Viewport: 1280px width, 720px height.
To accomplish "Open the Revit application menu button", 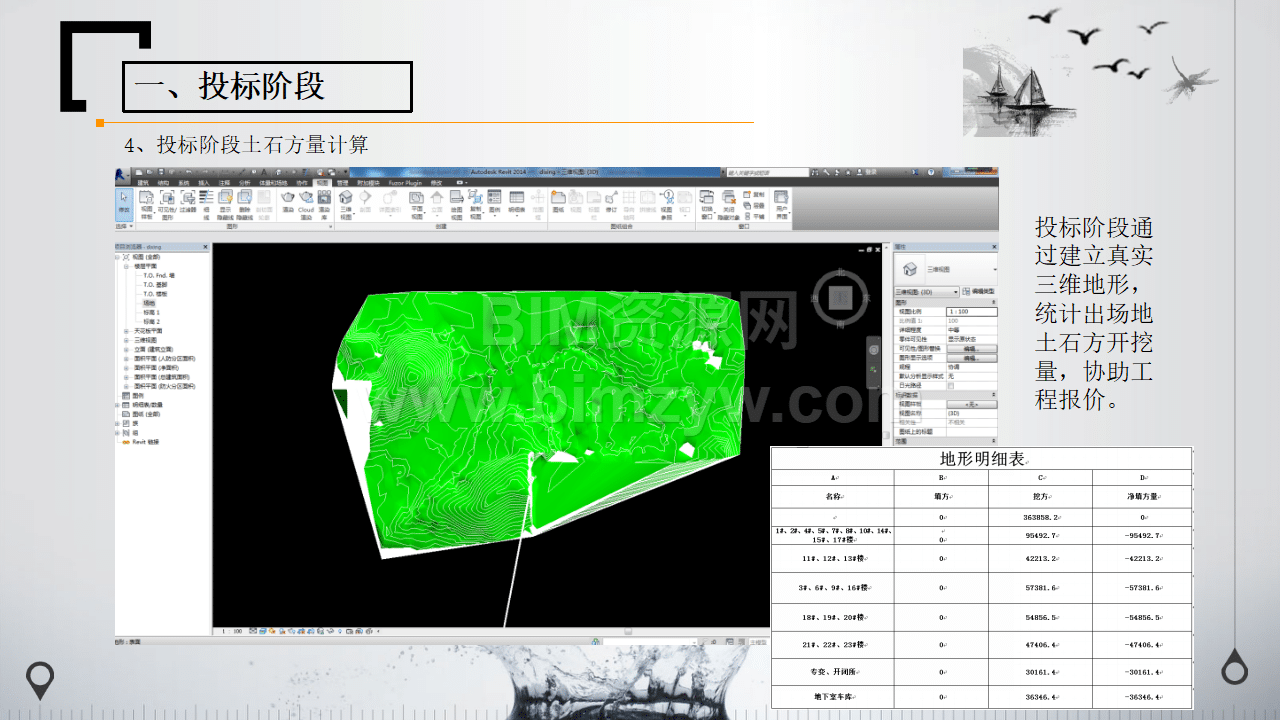I will coord(122,175).
